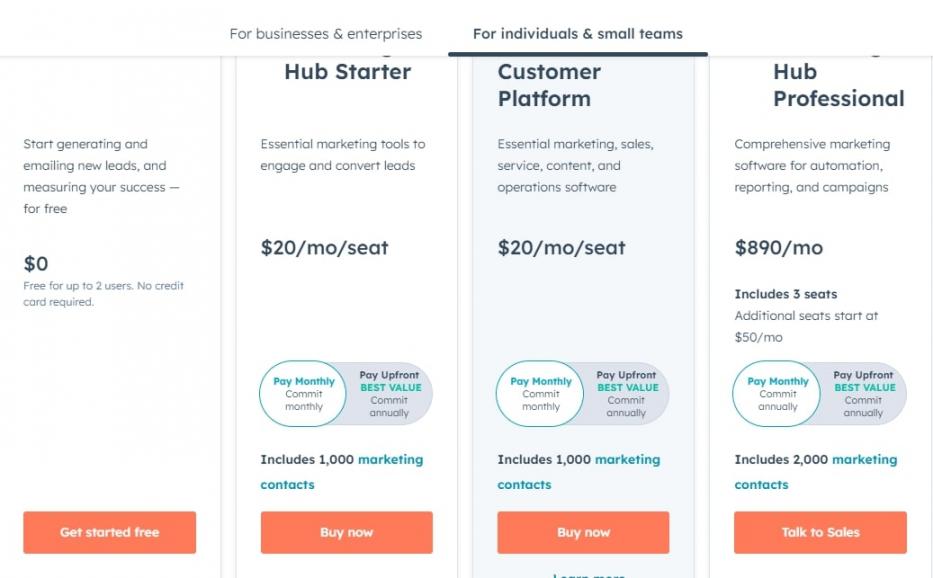The image size is (933, 578).
Task: Click the $890/mo price text
Action: [779, 248]
